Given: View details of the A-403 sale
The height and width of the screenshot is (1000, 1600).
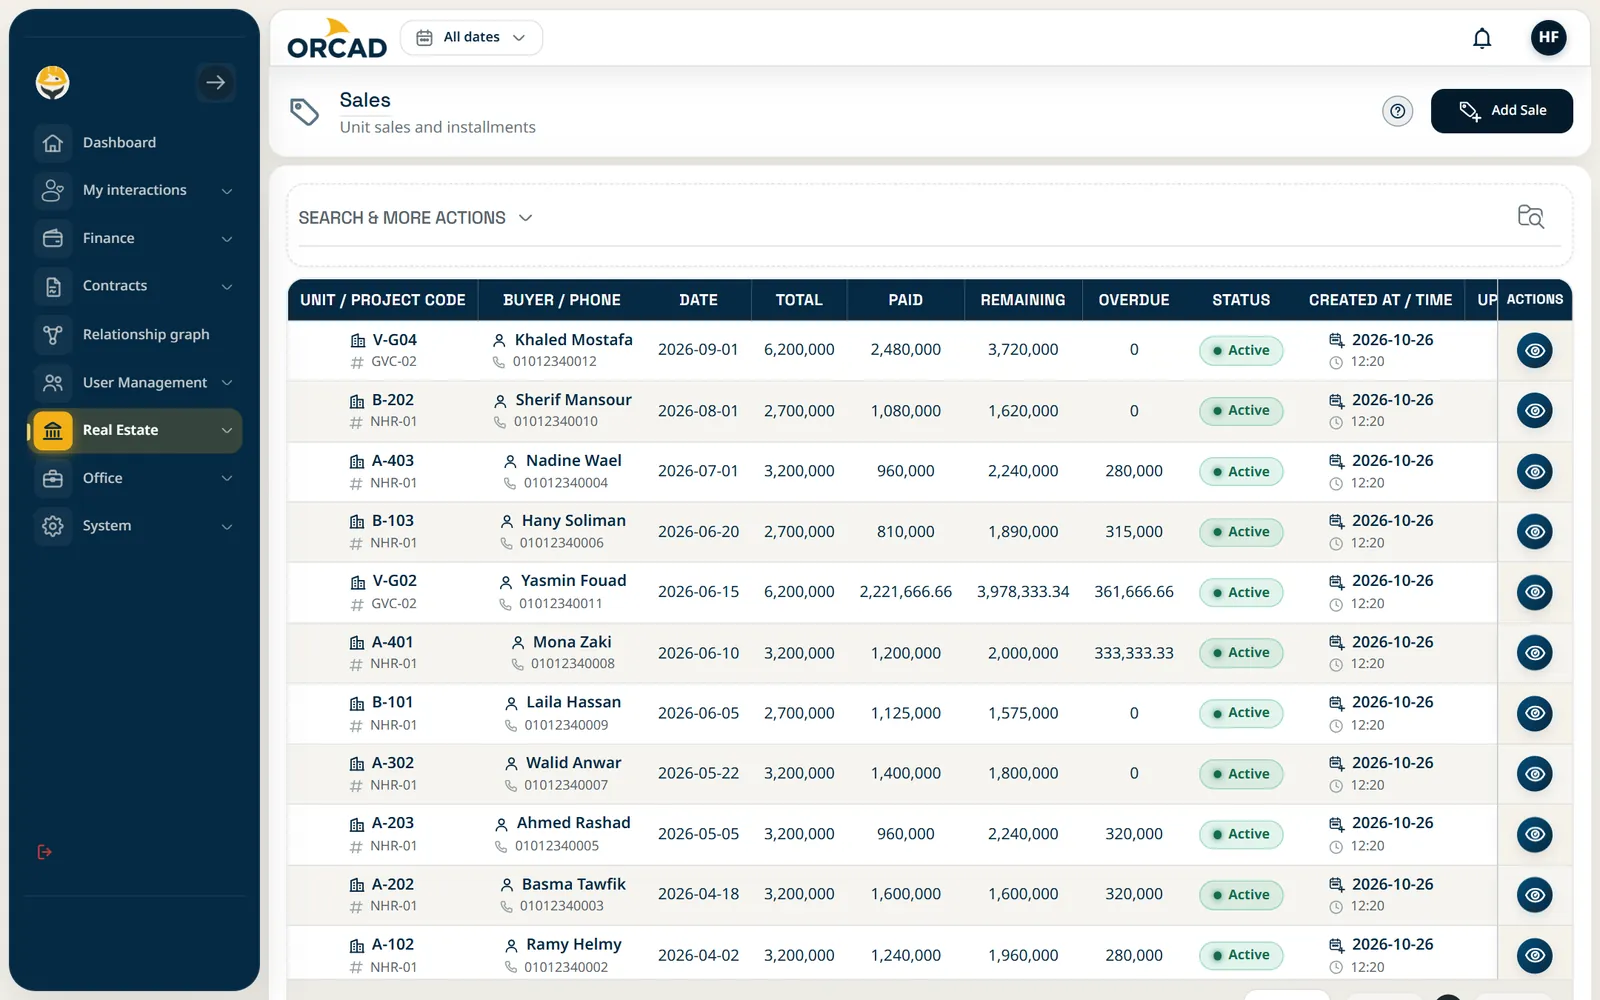Looking at the screenshot, I should point(1535,472).
